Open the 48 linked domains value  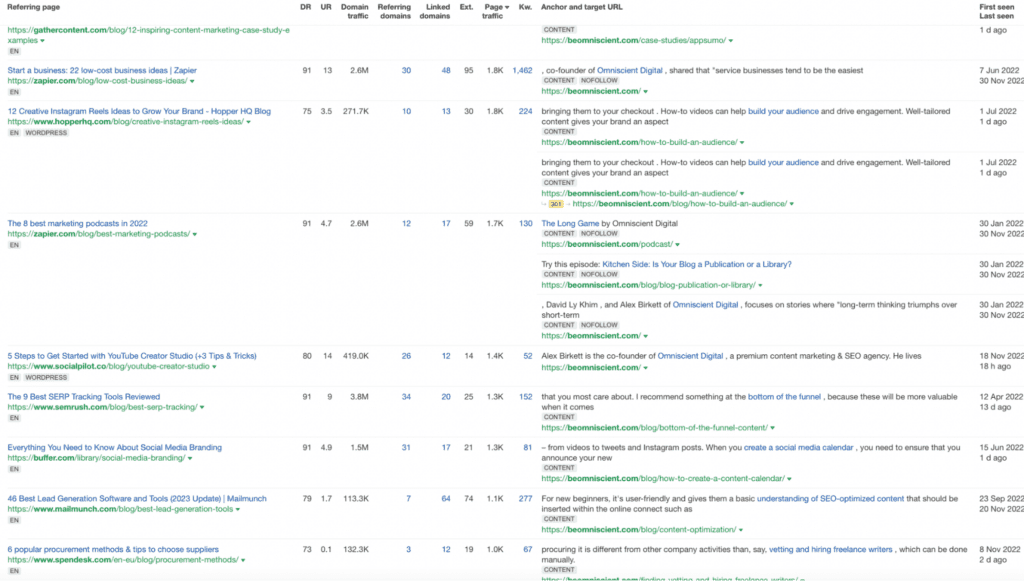pos(446,71)
